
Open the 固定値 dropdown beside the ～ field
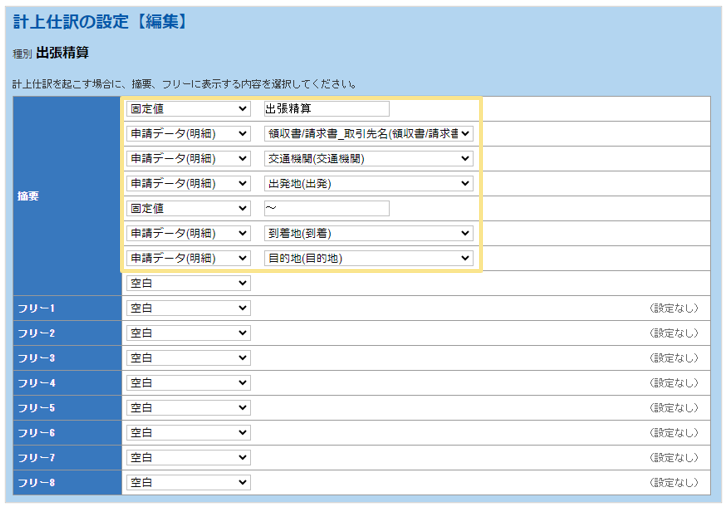tap(188, 208)
